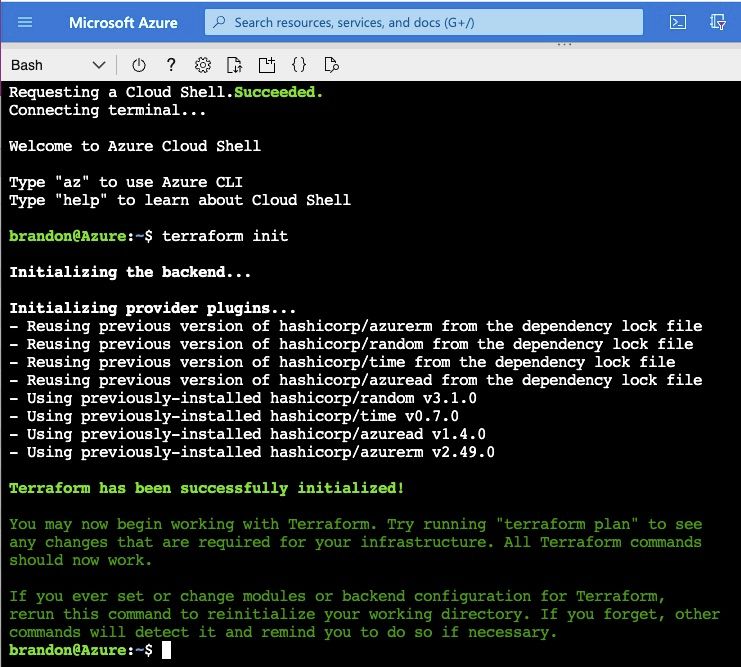Click the Microsoft Azure home title
Screen dimensions: 741x667
click(x=123, y=23)
